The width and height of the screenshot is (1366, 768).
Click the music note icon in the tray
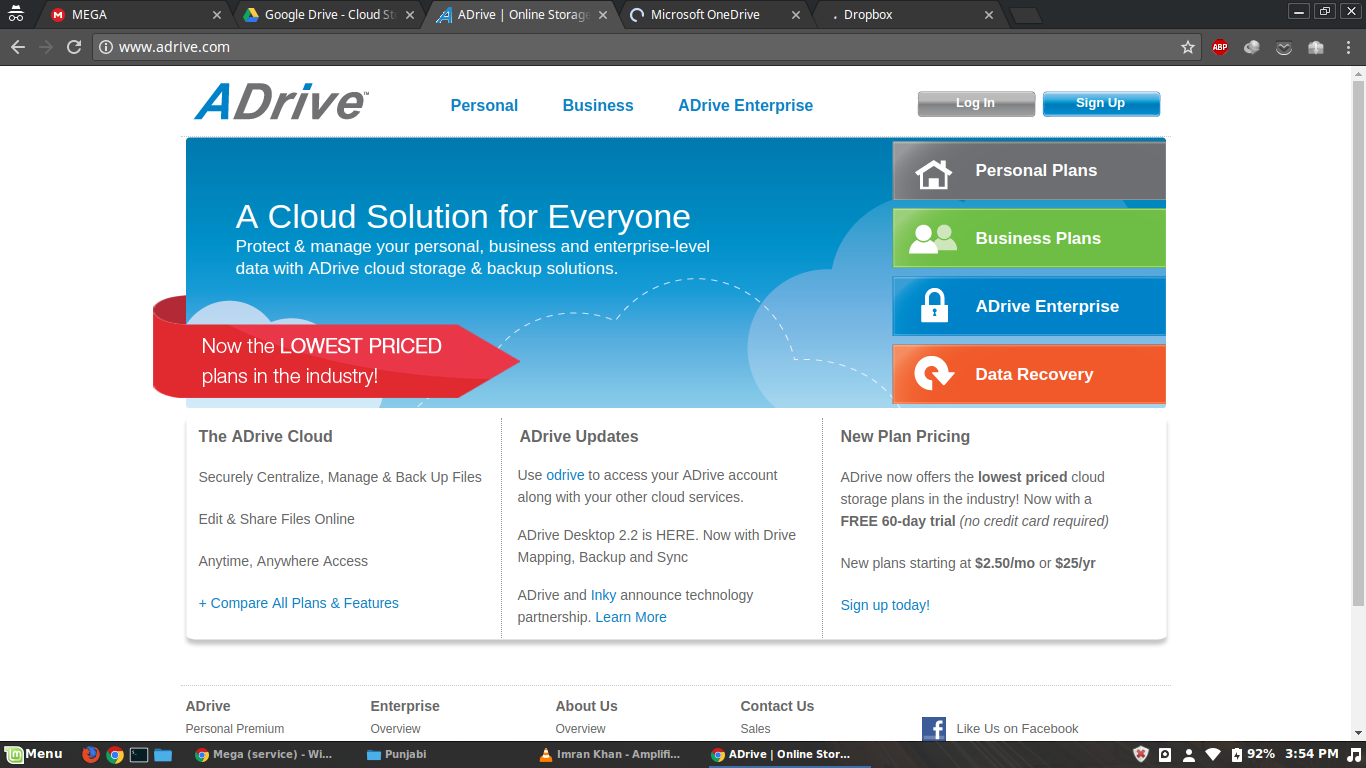point(1354,754)
